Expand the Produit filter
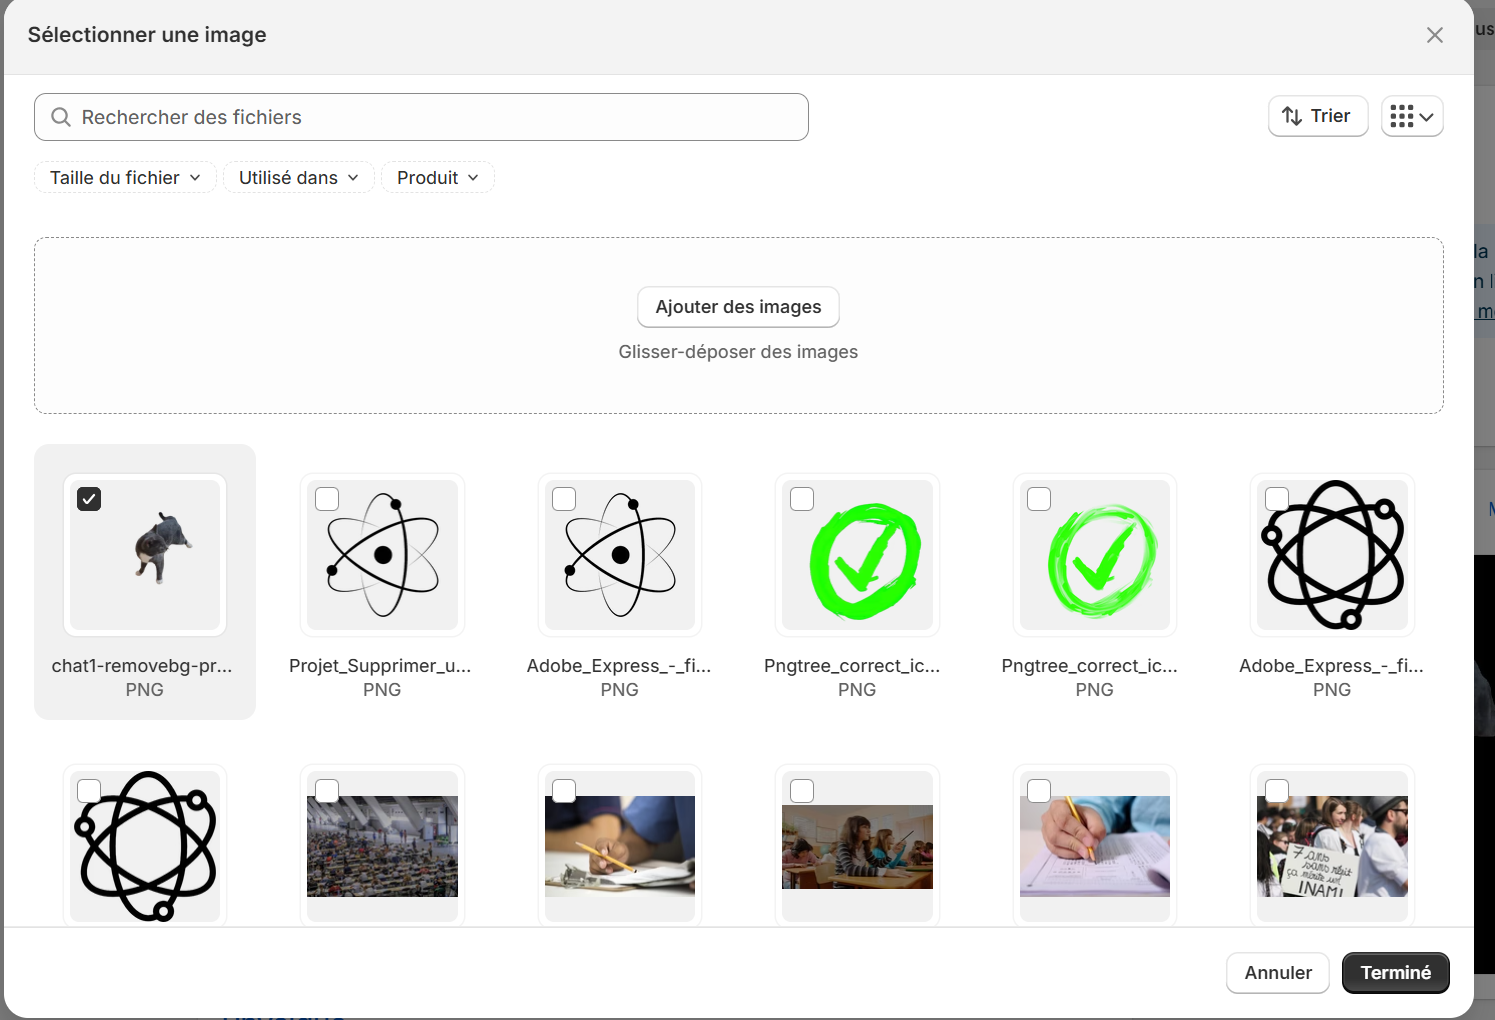This screenshot has width=1495, height=1020. click(437, 177)
